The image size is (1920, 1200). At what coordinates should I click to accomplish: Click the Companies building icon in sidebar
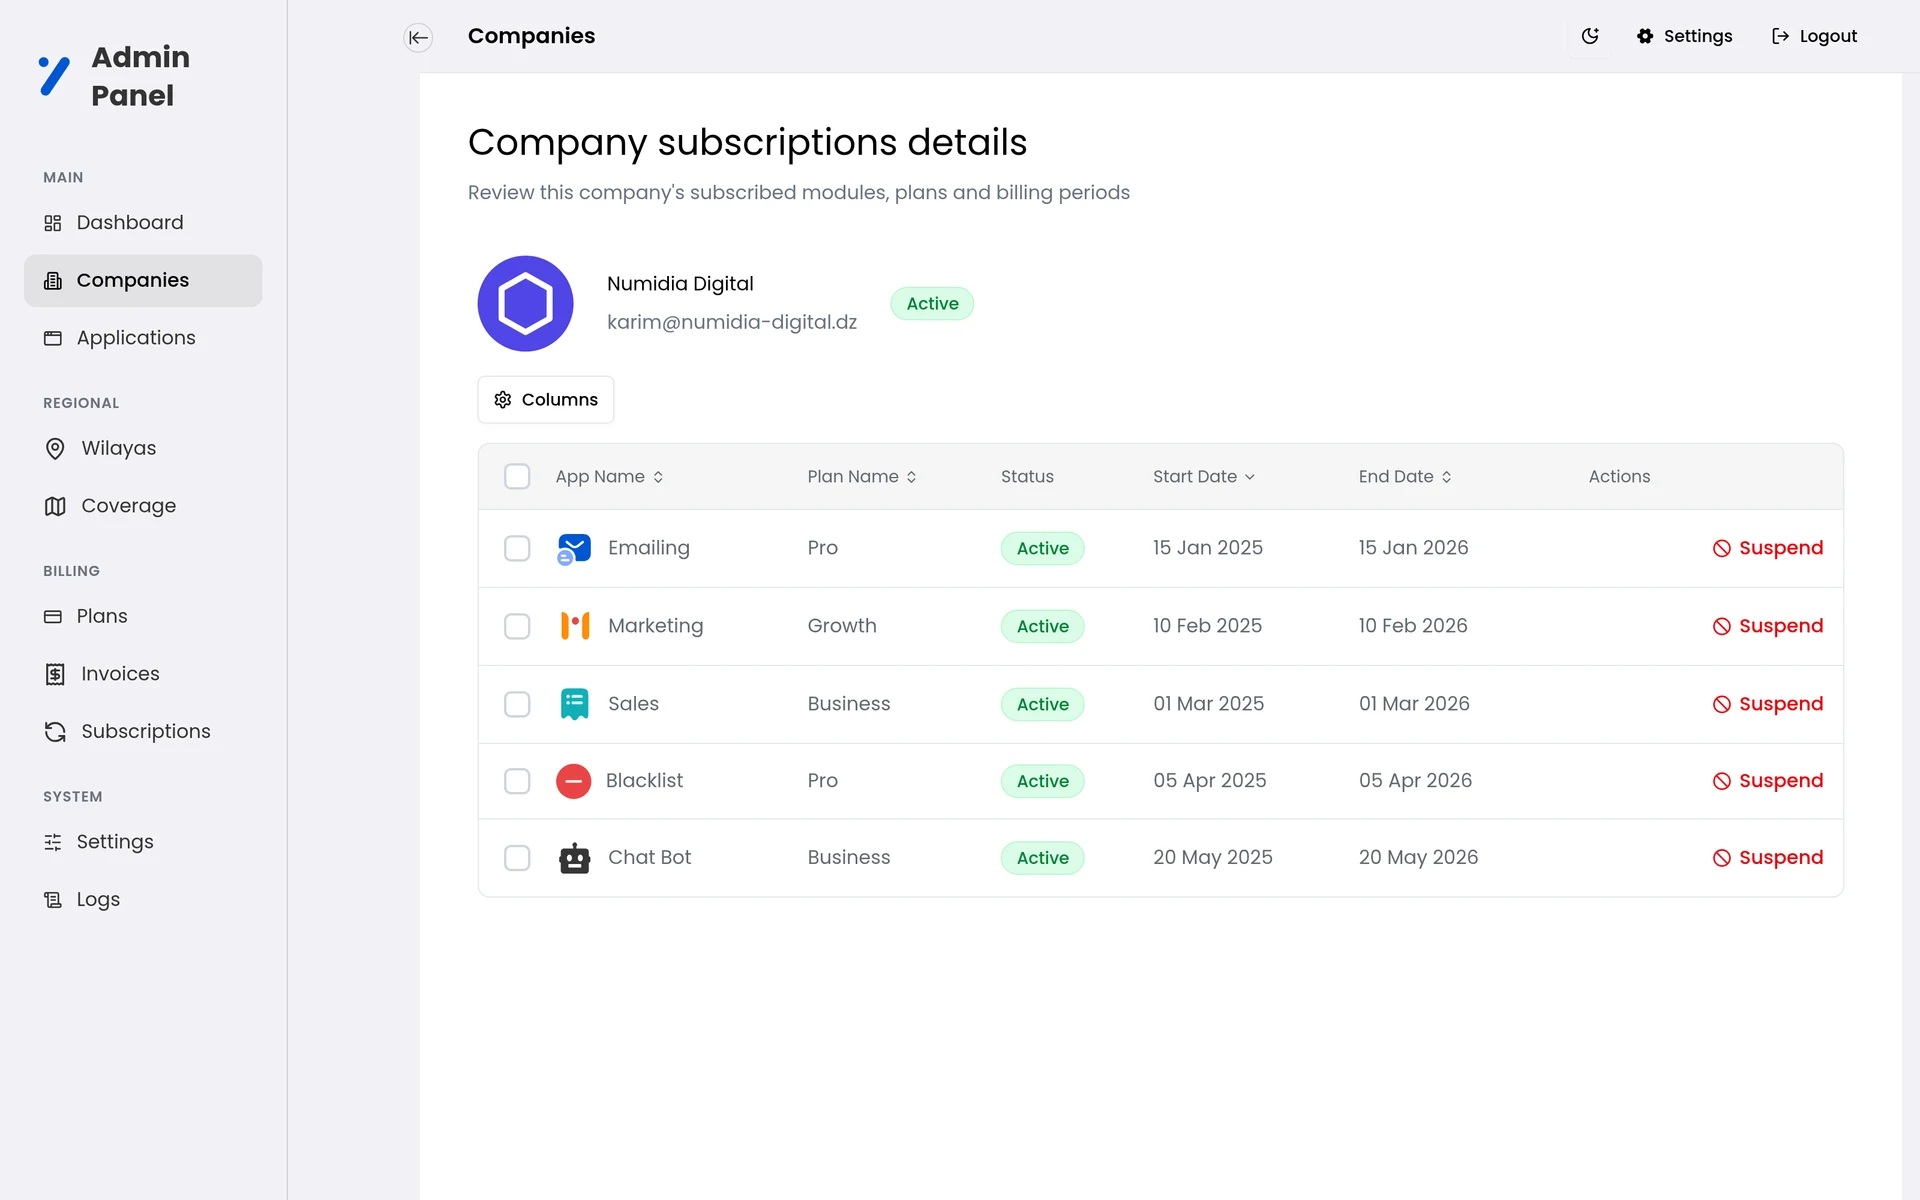[x=53, y=281]
